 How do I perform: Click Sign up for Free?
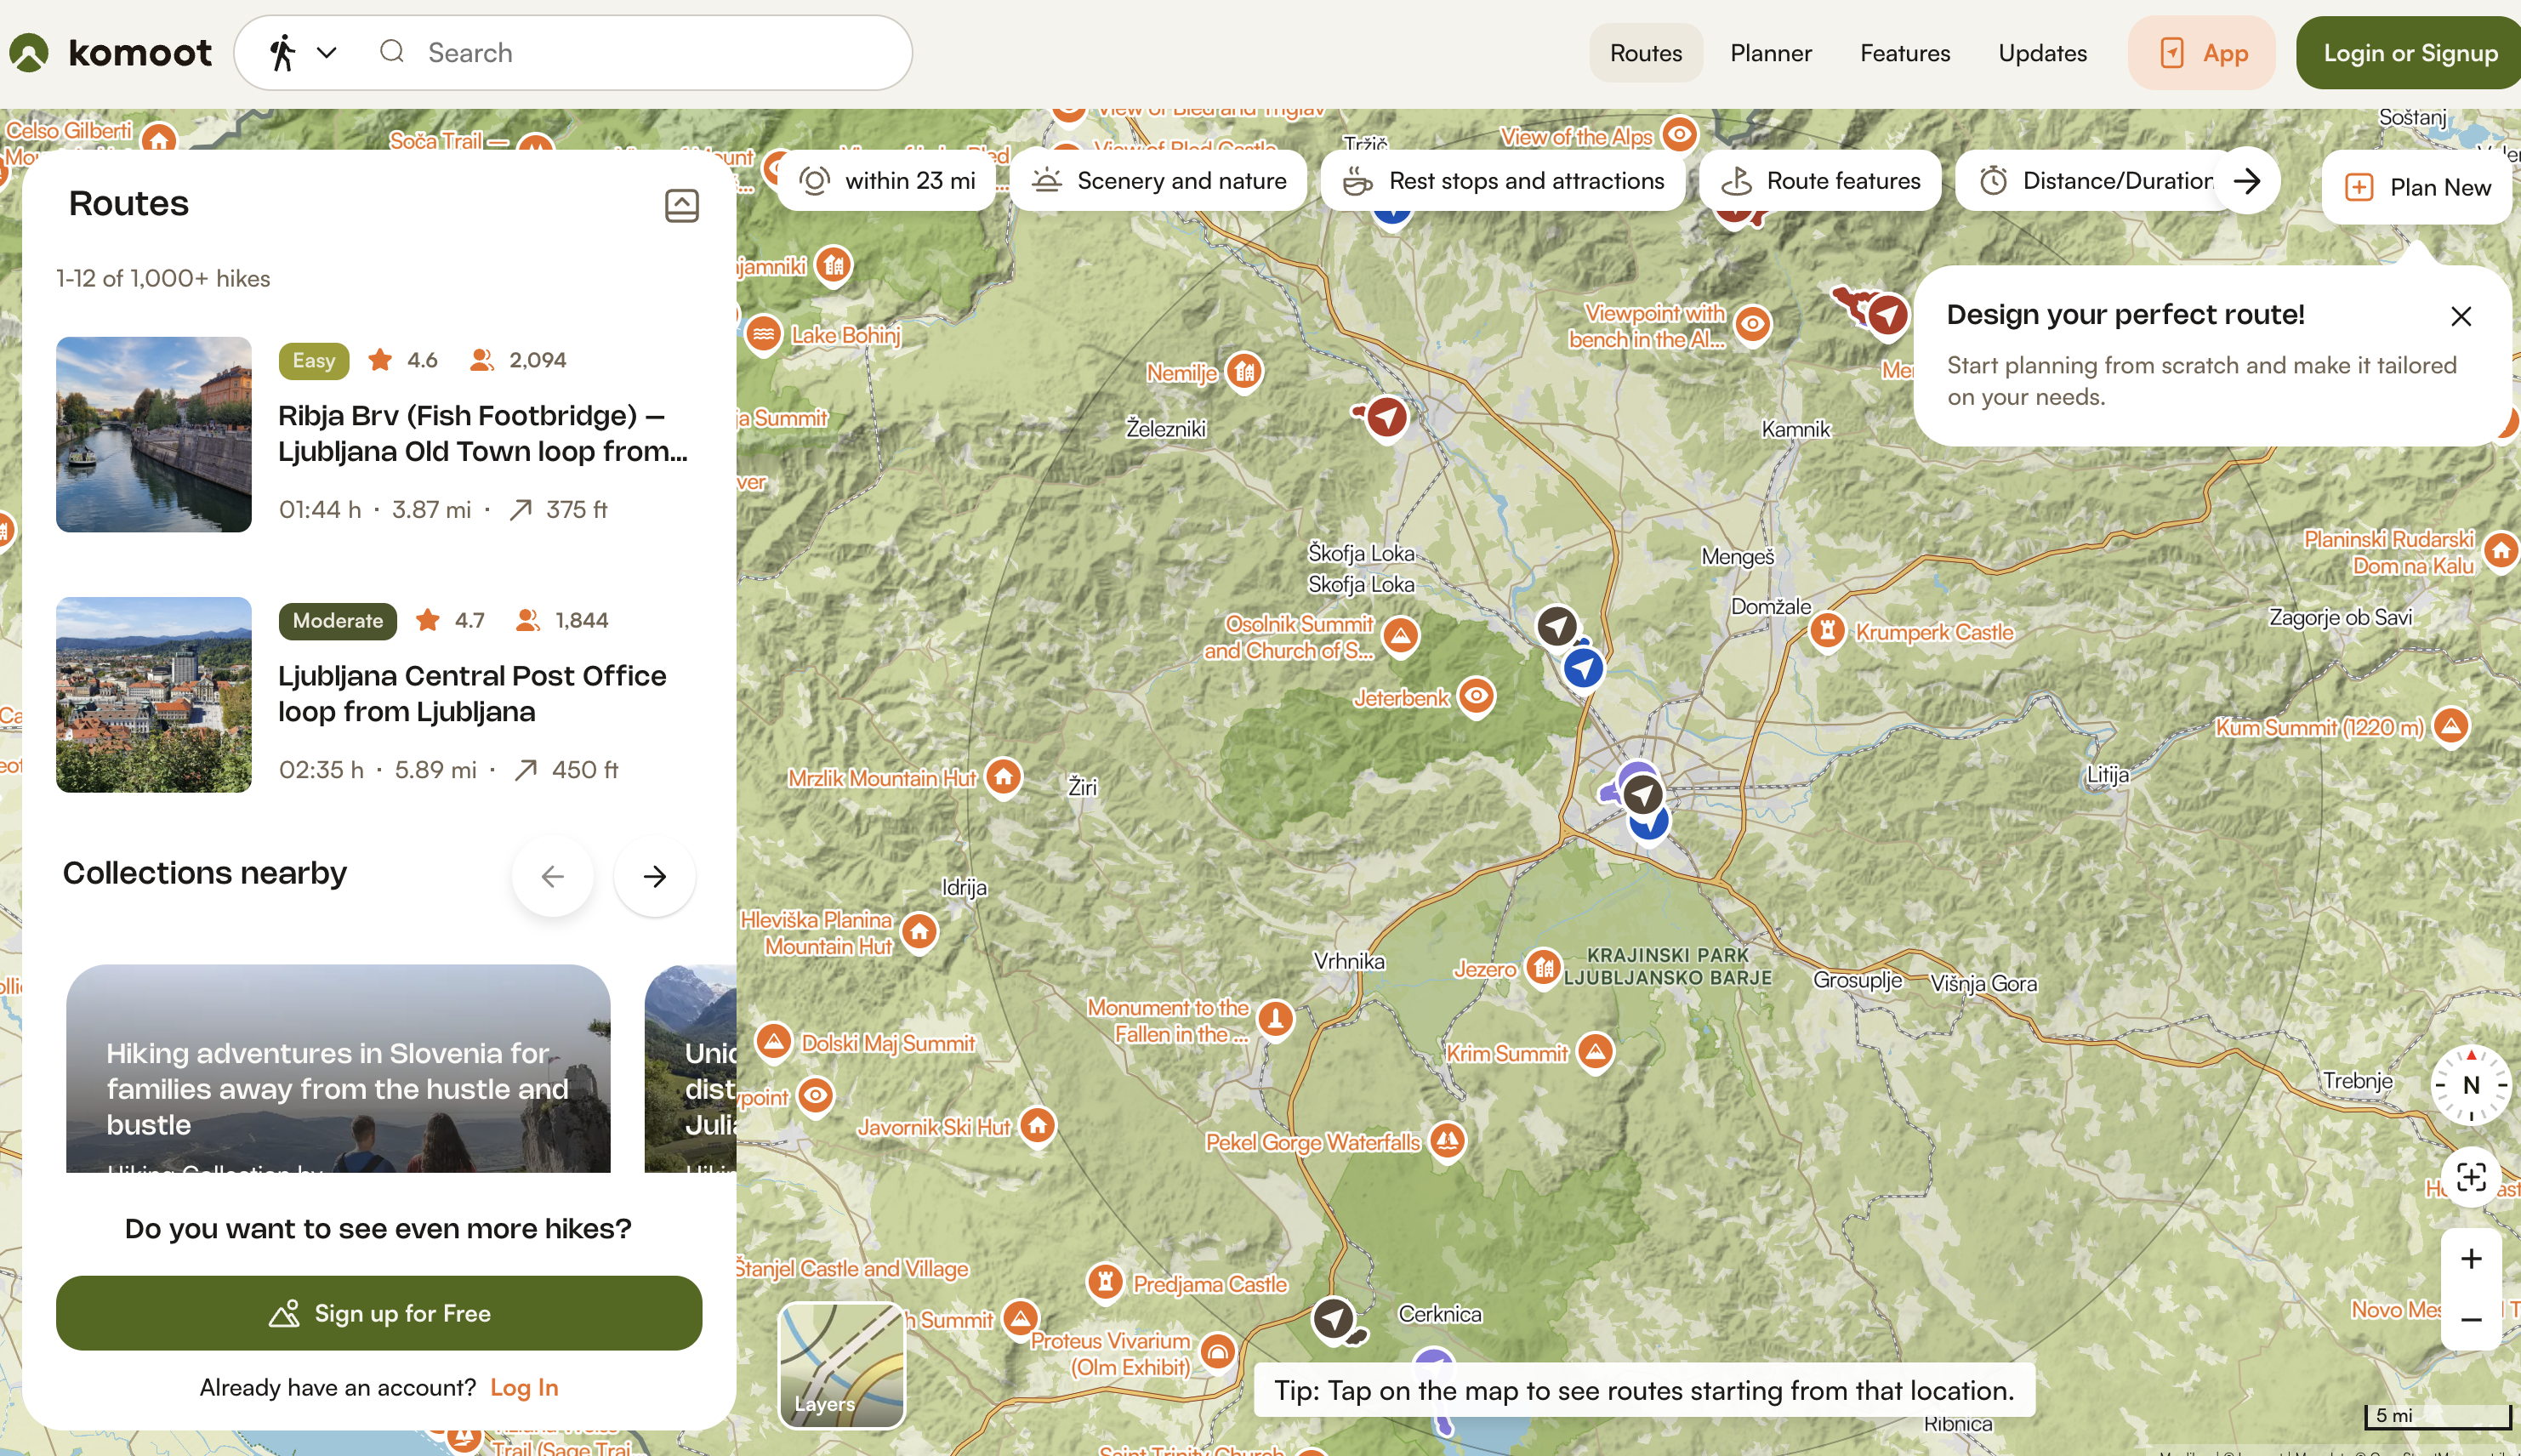pos(379,1313)
